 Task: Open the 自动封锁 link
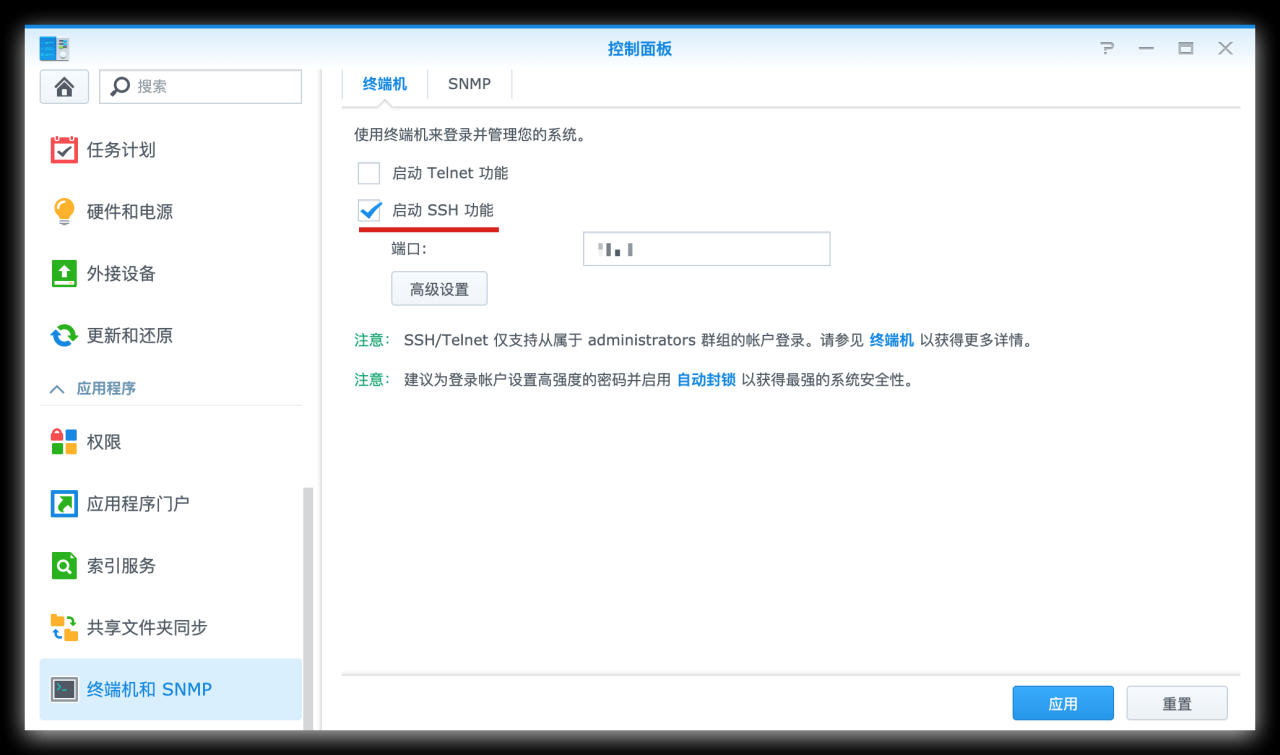[707, 380]
